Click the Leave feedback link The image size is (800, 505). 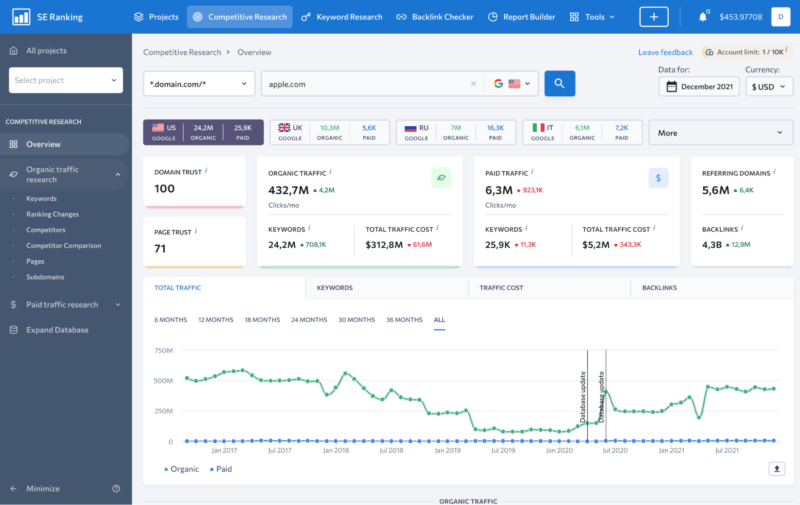(x=665, y=52)
